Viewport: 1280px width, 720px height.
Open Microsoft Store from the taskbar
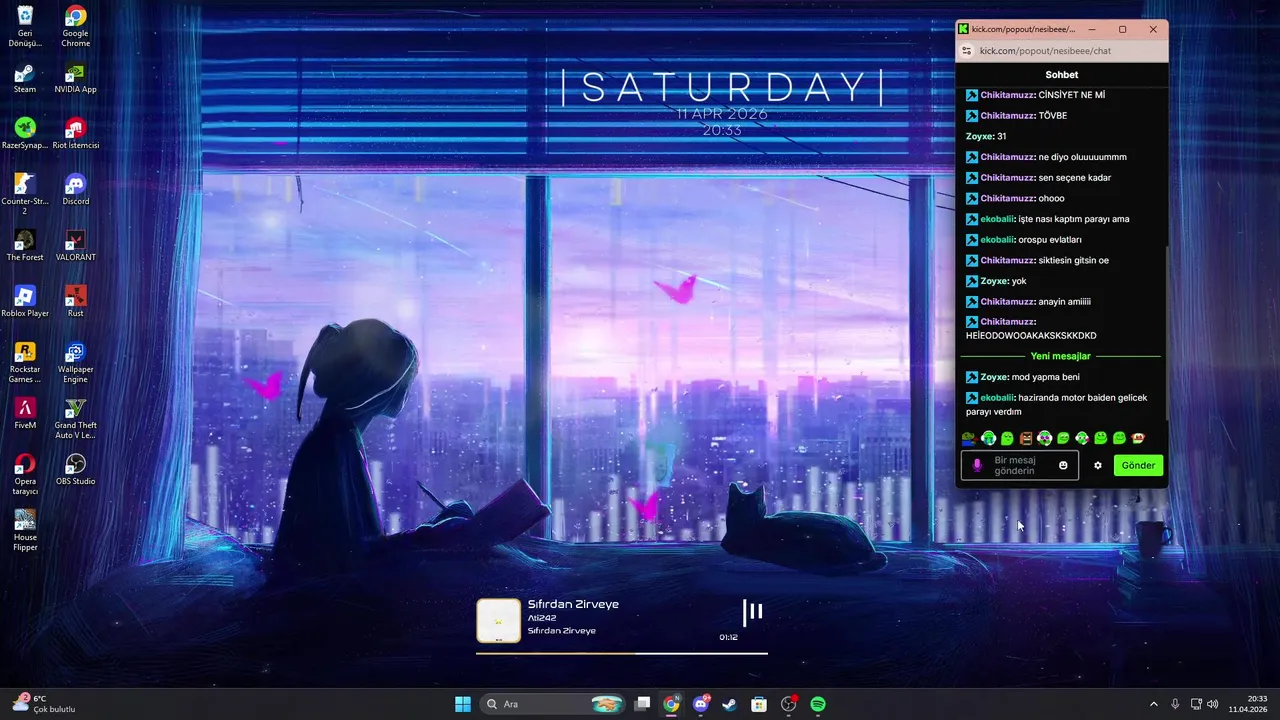coord(759,704)
